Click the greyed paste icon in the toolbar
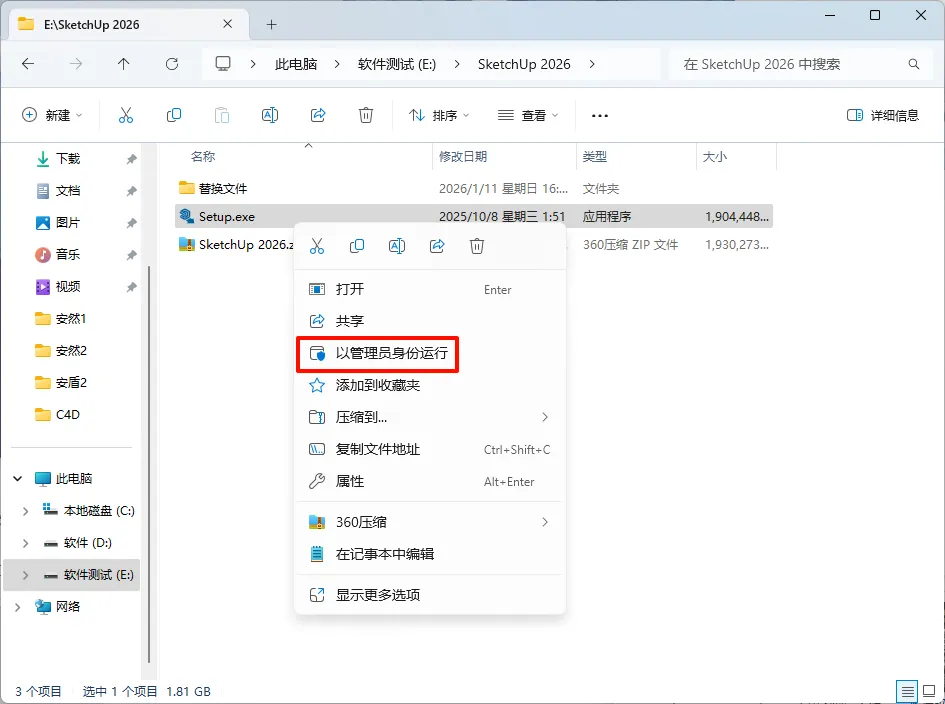The image size is (945, 704). click(222, 115)
